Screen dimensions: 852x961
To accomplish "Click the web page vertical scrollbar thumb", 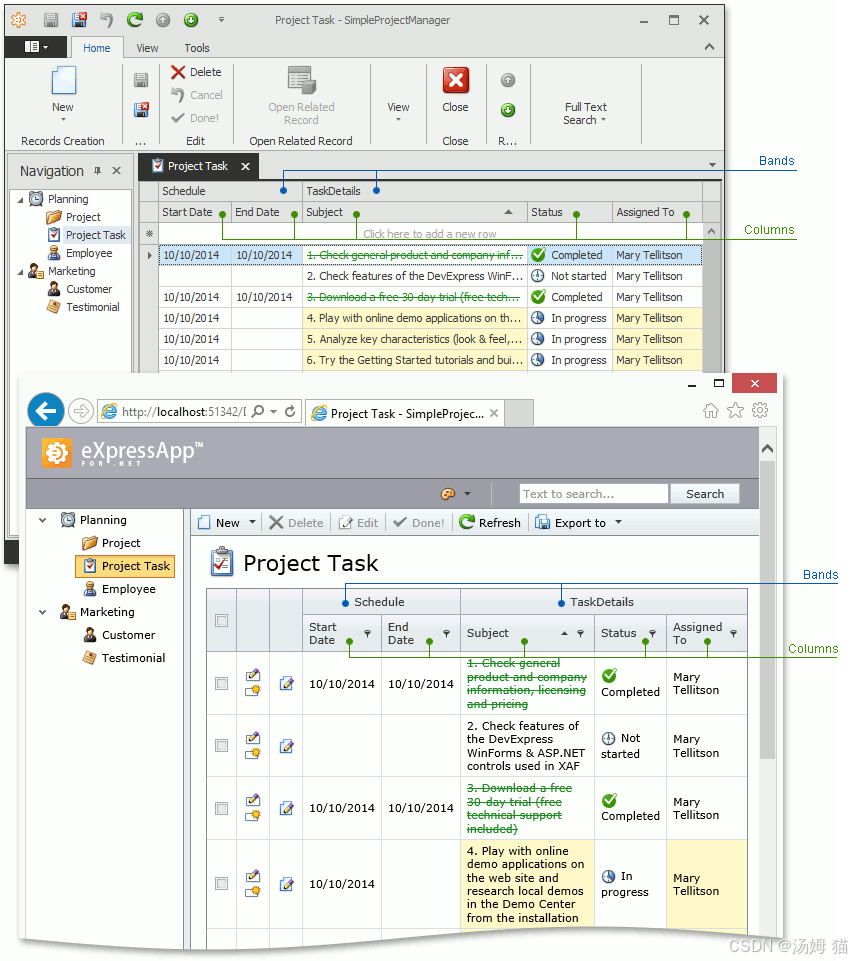I will coord(767,610).
